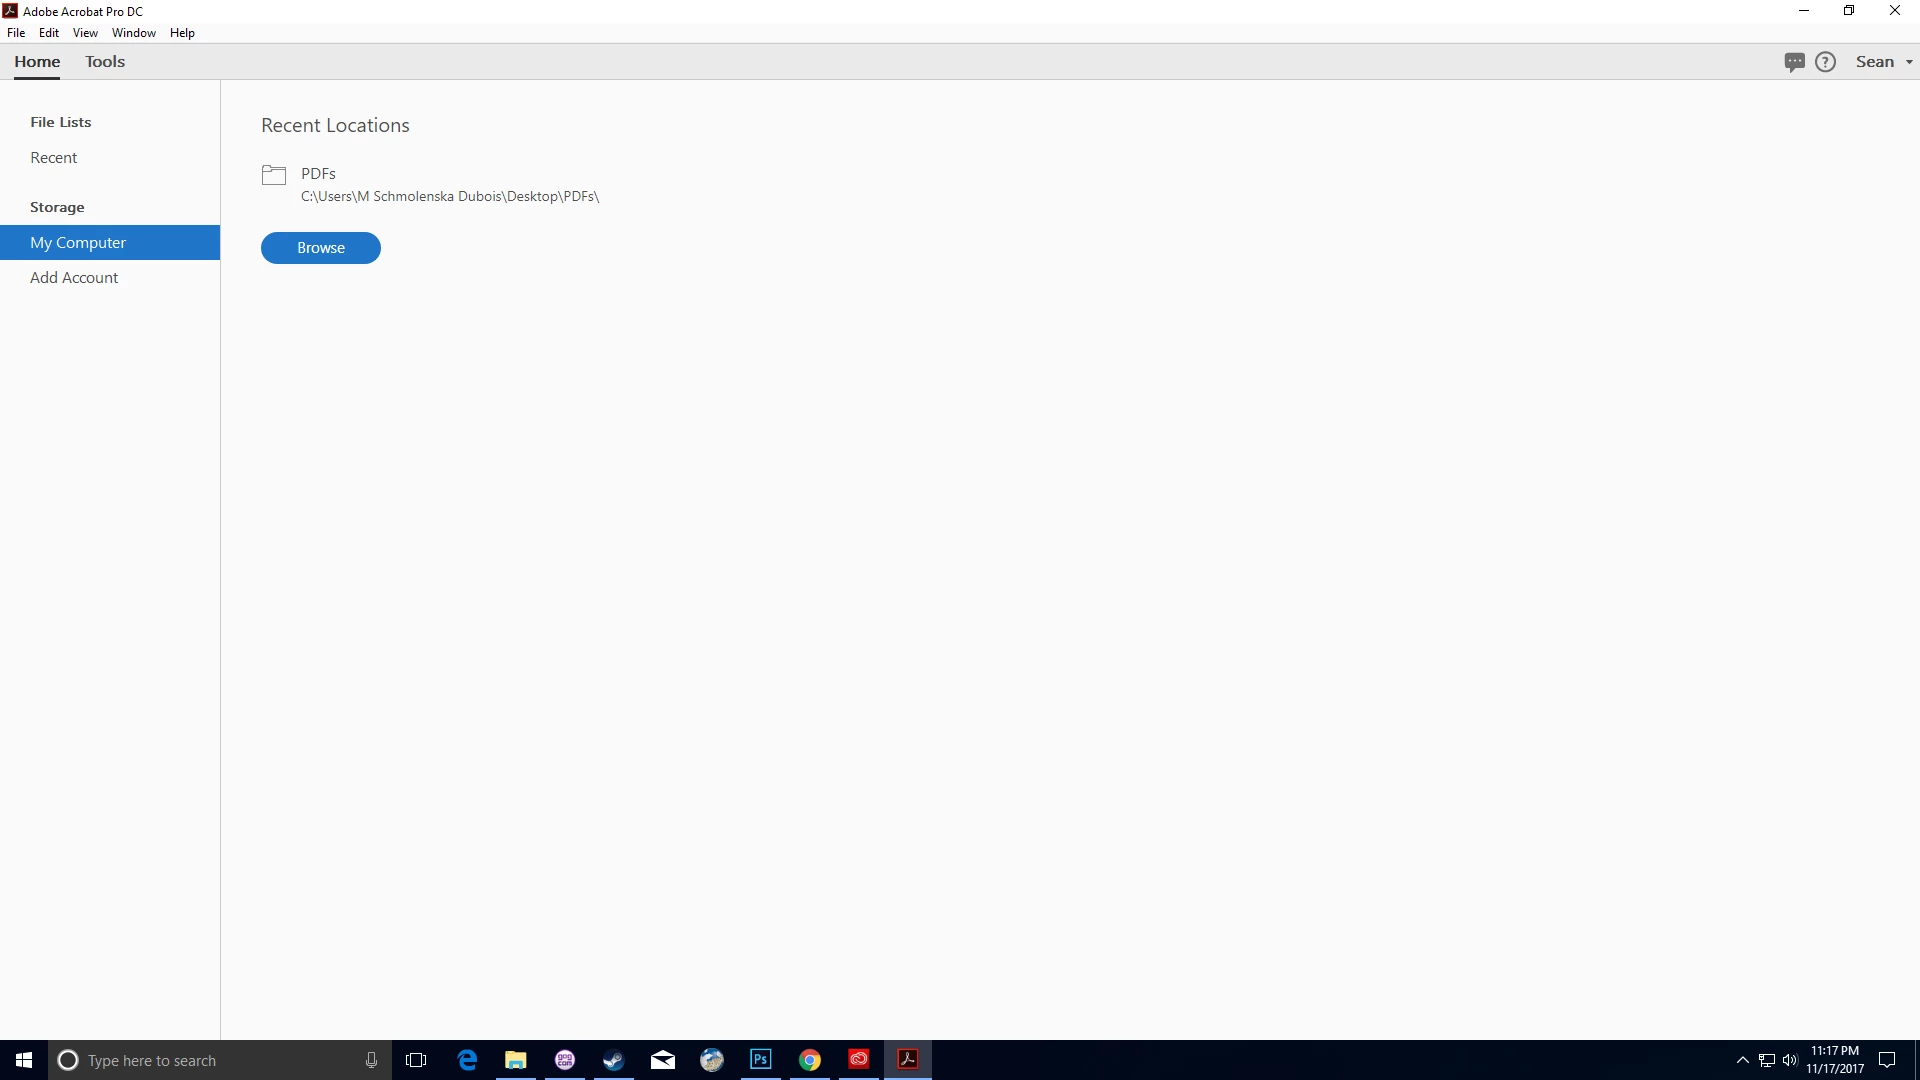Open the File menu
The height and width of the screenshot is (1080, 1920).
tap(16, 33)
